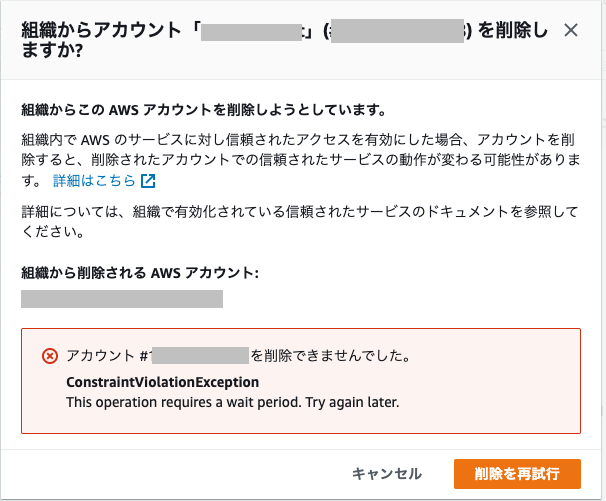Click the redacted account ID in parentheses
606x501 pixels.
(397, 31)
